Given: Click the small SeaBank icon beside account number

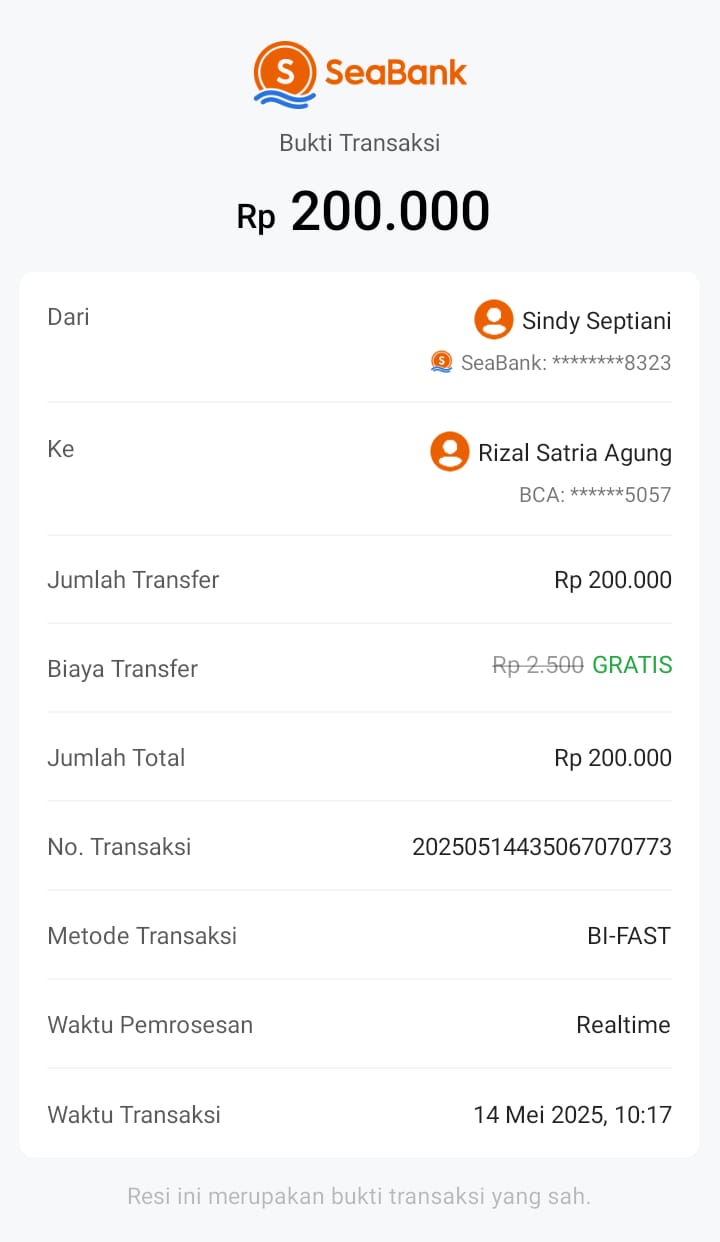Looking at the screenshot, I should click(441, 362).
